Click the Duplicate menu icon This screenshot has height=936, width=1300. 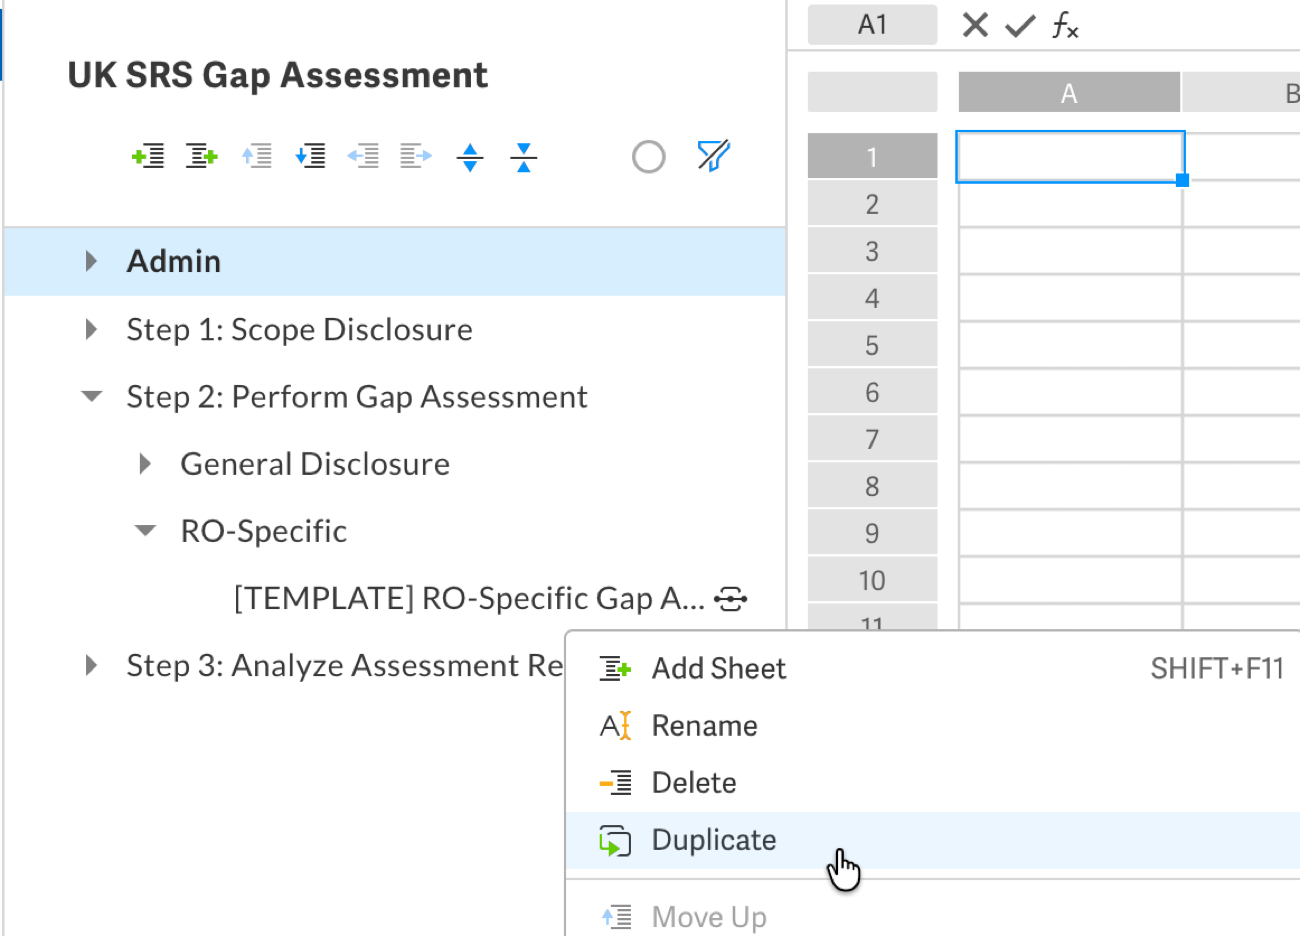tap(615, 841)
